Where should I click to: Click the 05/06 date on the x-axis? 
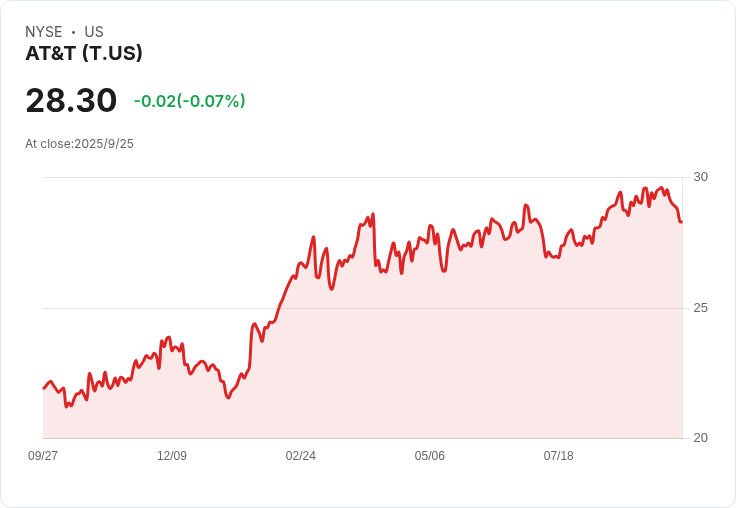coord(430,456)
